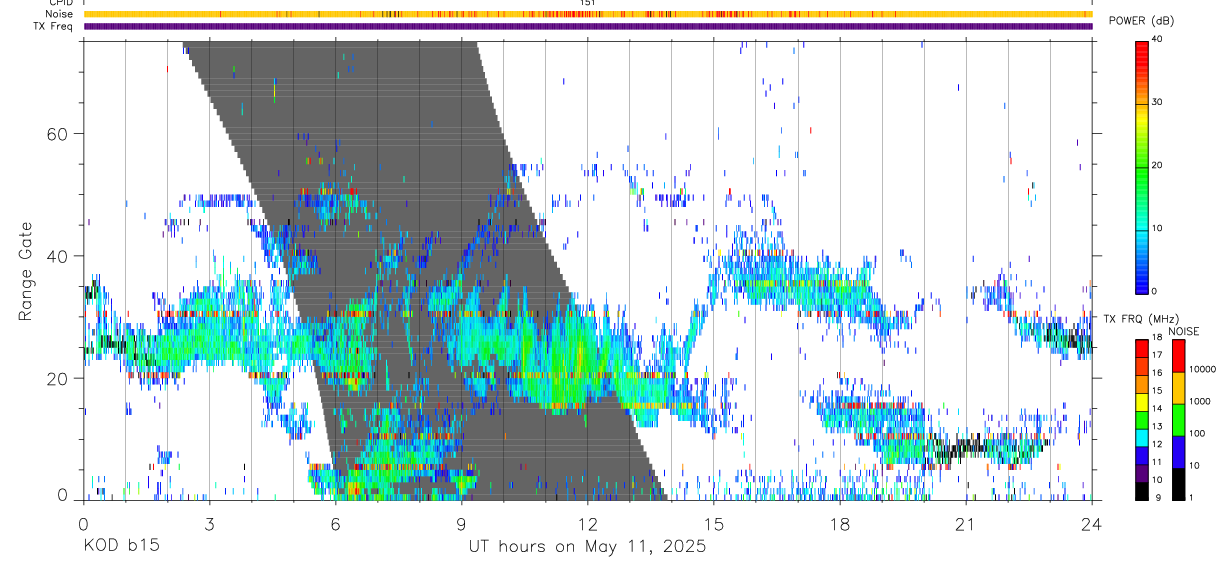Click the 'TX Freq' row label at top left
Image resolution: width=1228 pixels, height=567 pixels.
(x=54, y=26)
